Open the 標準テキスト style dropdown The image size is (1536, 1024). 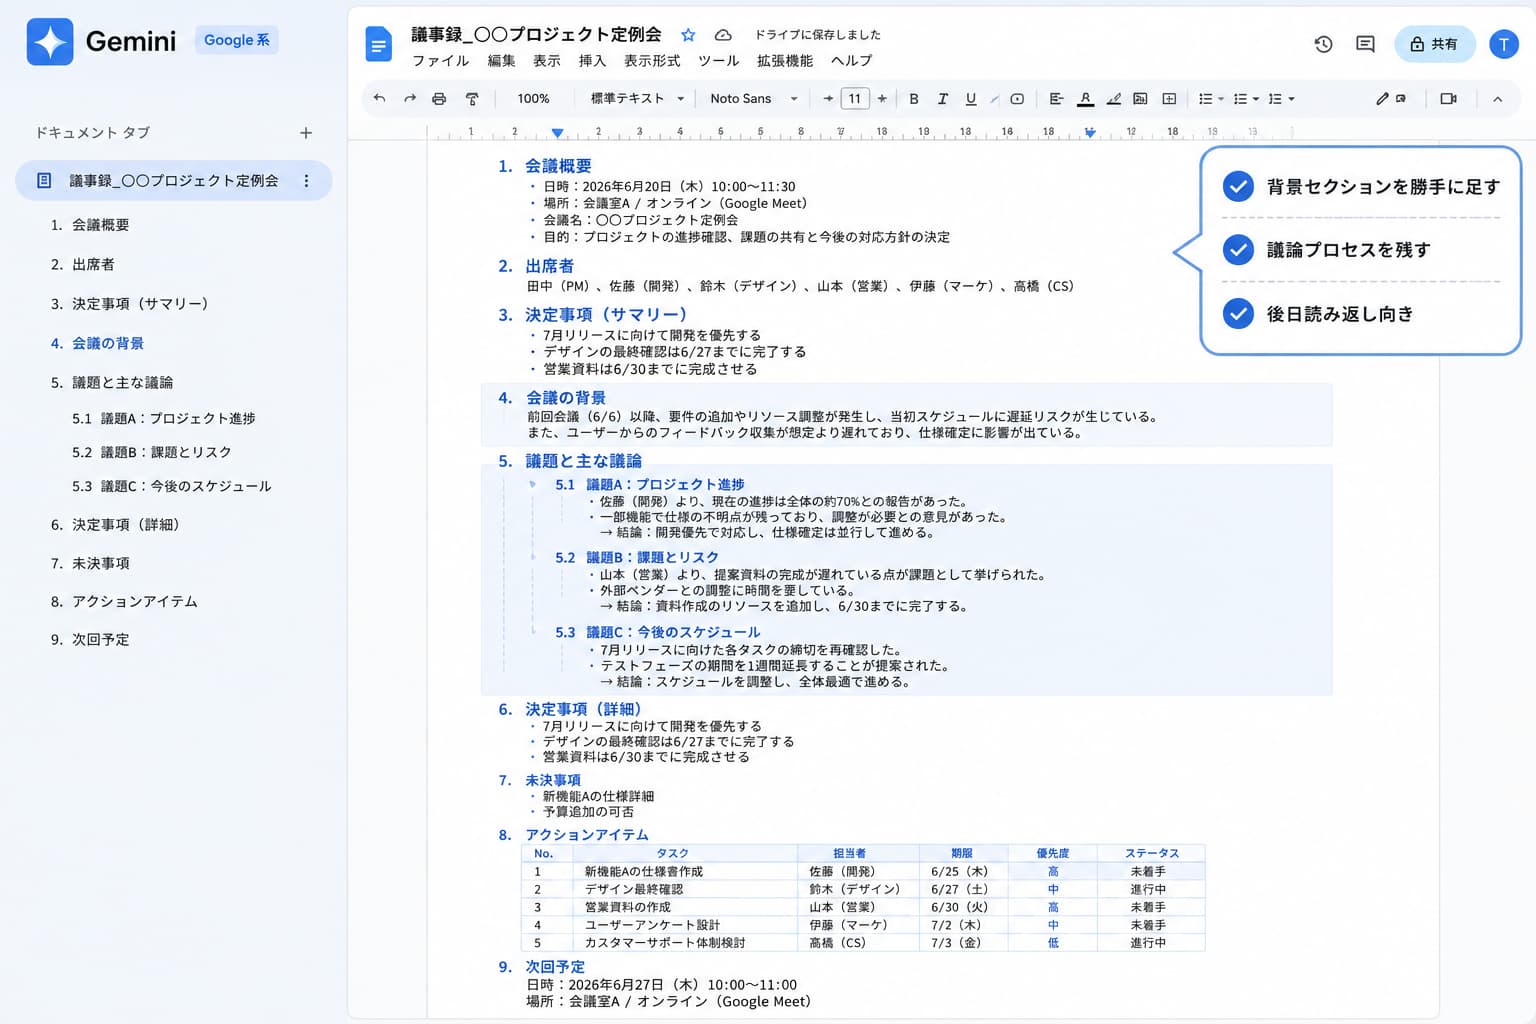(637, 99)
